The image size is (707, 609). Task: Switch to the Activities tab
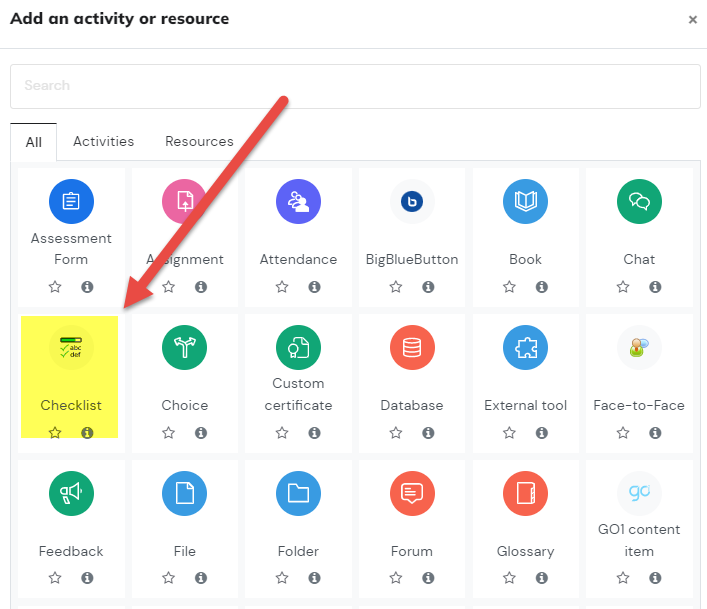pos(104,142)
